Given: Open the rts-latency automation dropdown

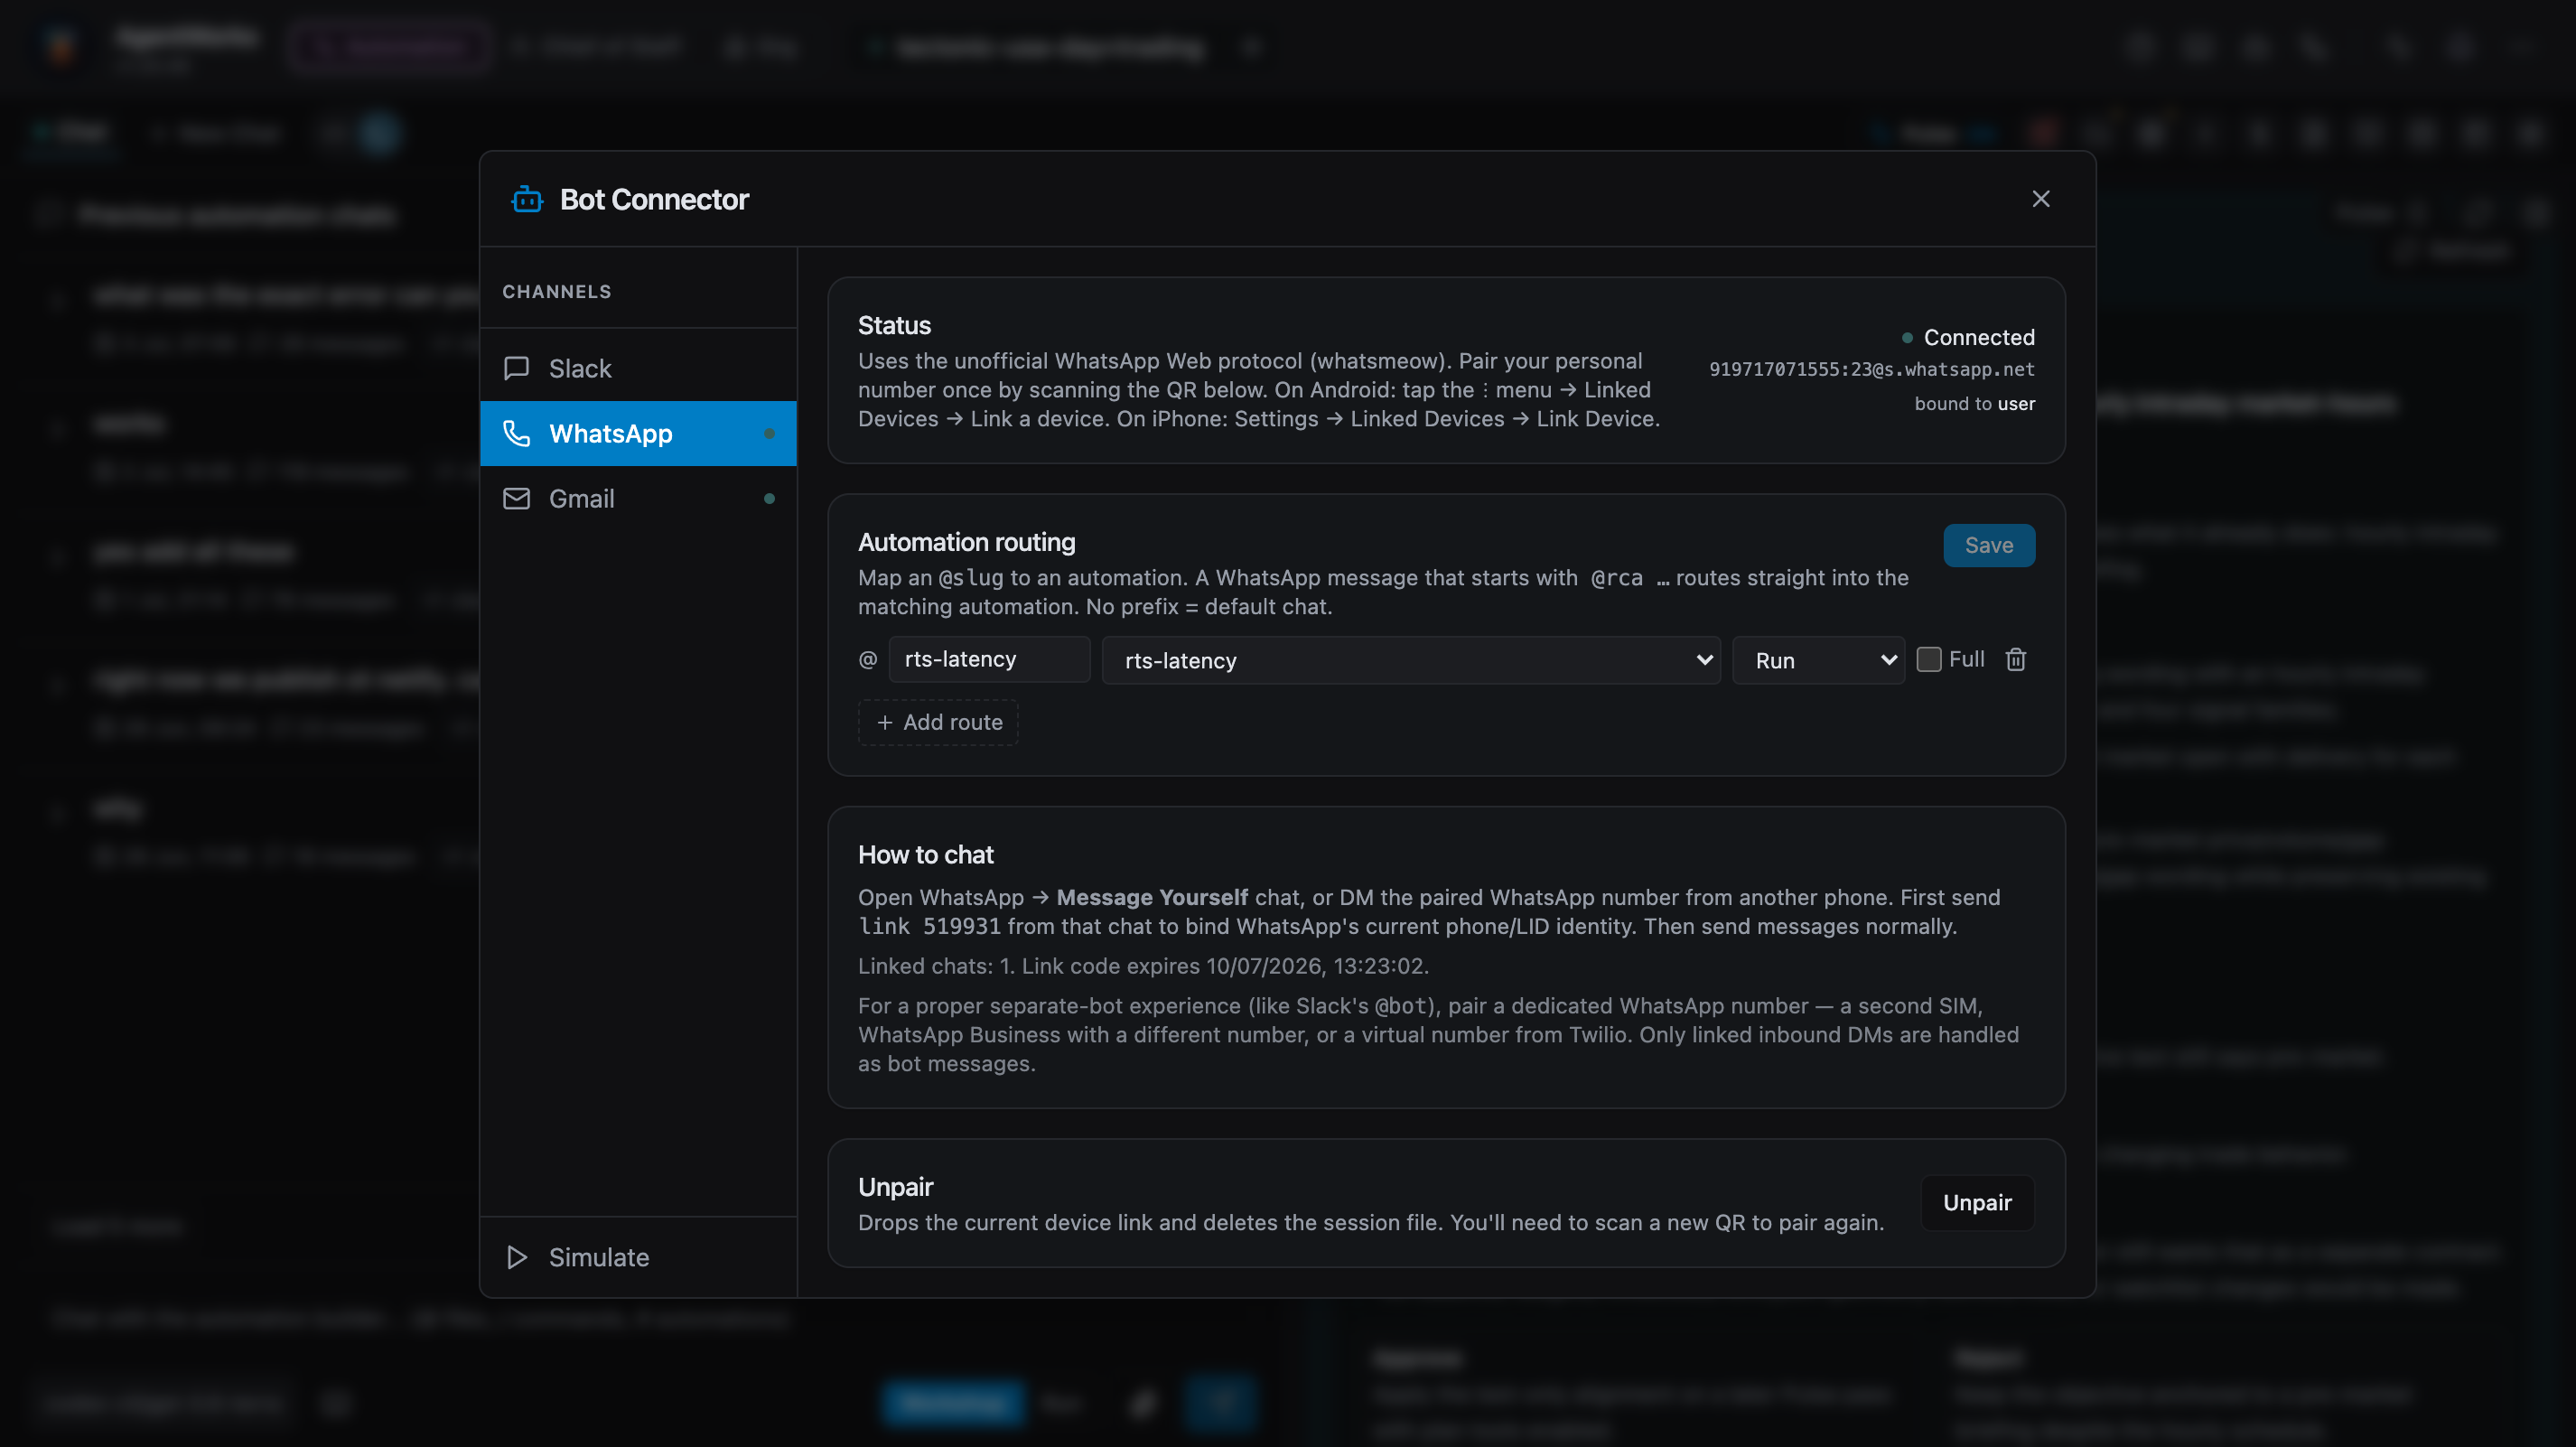Looking at the screenshot, I should pyautogui.click(x=1410, y=660).
